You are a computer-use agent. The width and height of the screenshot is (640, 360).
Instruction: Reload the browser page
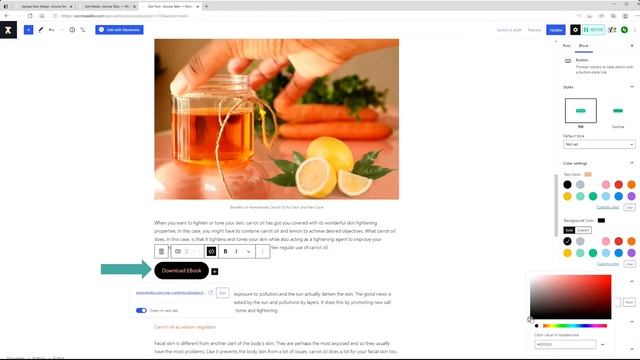click(30, 16)
